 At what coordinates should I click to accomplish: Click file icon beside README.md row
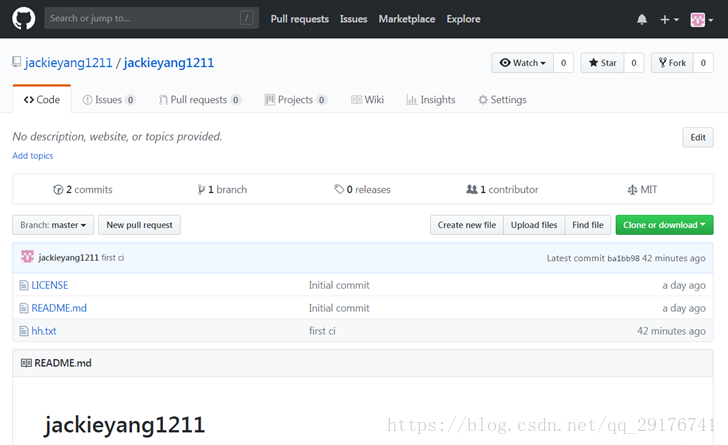(x=24, y=308)
